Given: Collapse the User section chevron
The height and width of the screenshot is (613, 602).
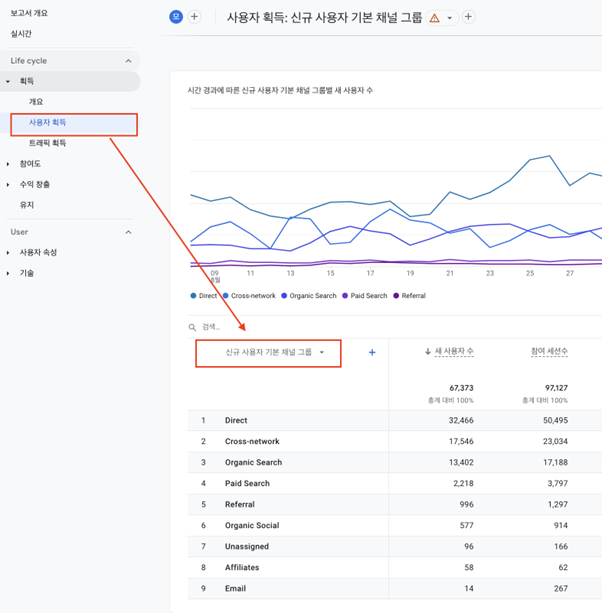Looking at the screenshot, I should coord(128,232).
